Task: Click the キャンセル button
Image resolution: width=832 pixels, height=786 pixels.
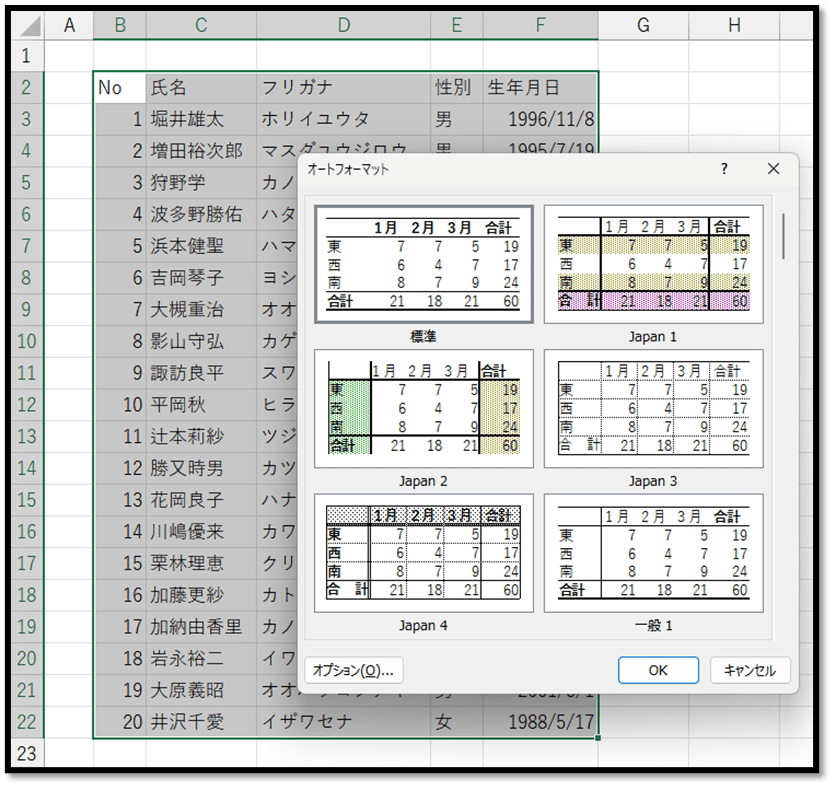Action: [750, 670]
